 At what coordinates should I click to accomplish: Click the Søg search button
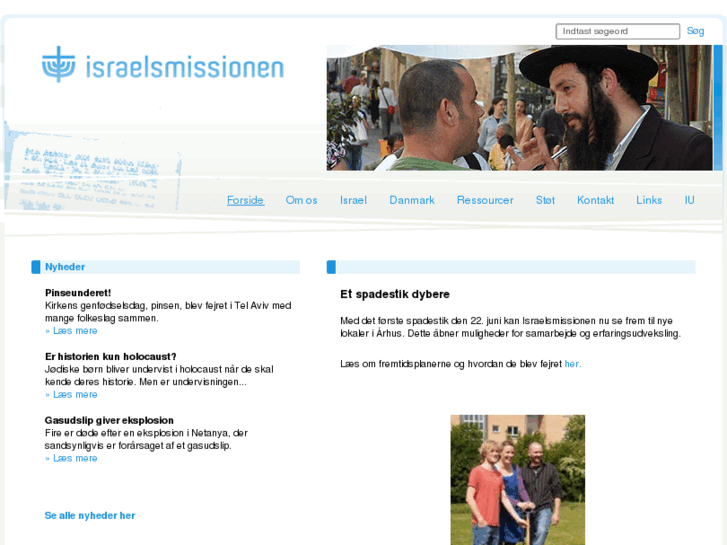click(695, 31)
